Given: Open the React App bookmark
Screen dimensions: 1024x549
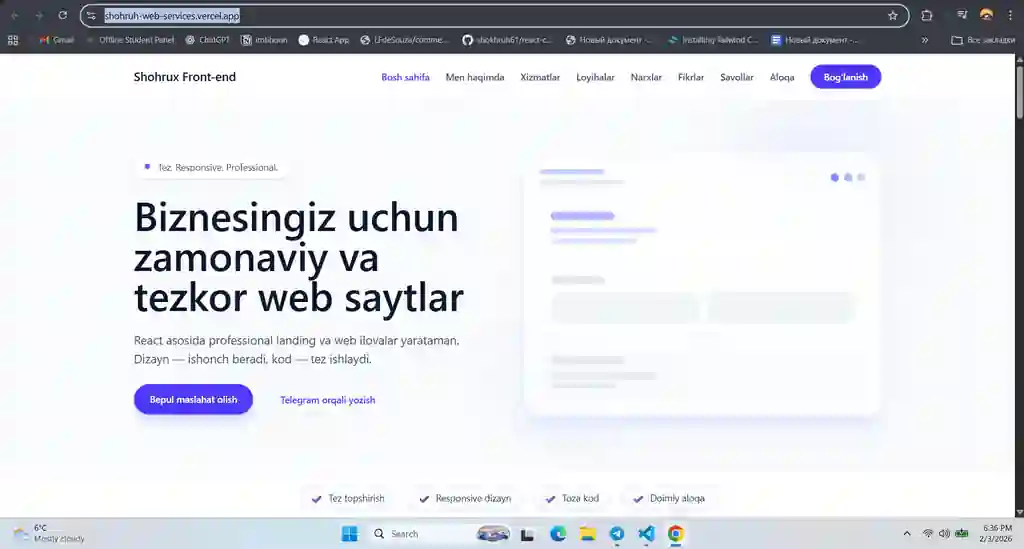Looking at the screenshot, I should [324, 40].
